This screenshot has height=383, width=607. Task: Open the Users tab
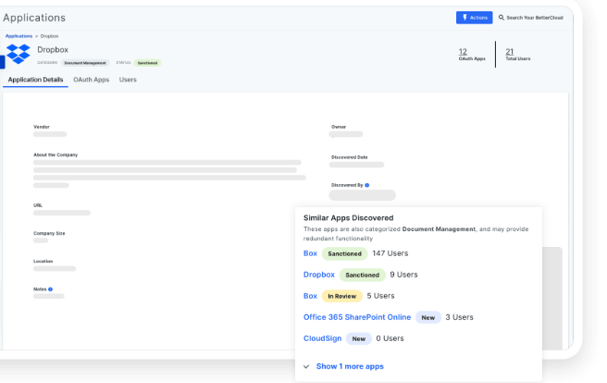[x=128, y=80]
